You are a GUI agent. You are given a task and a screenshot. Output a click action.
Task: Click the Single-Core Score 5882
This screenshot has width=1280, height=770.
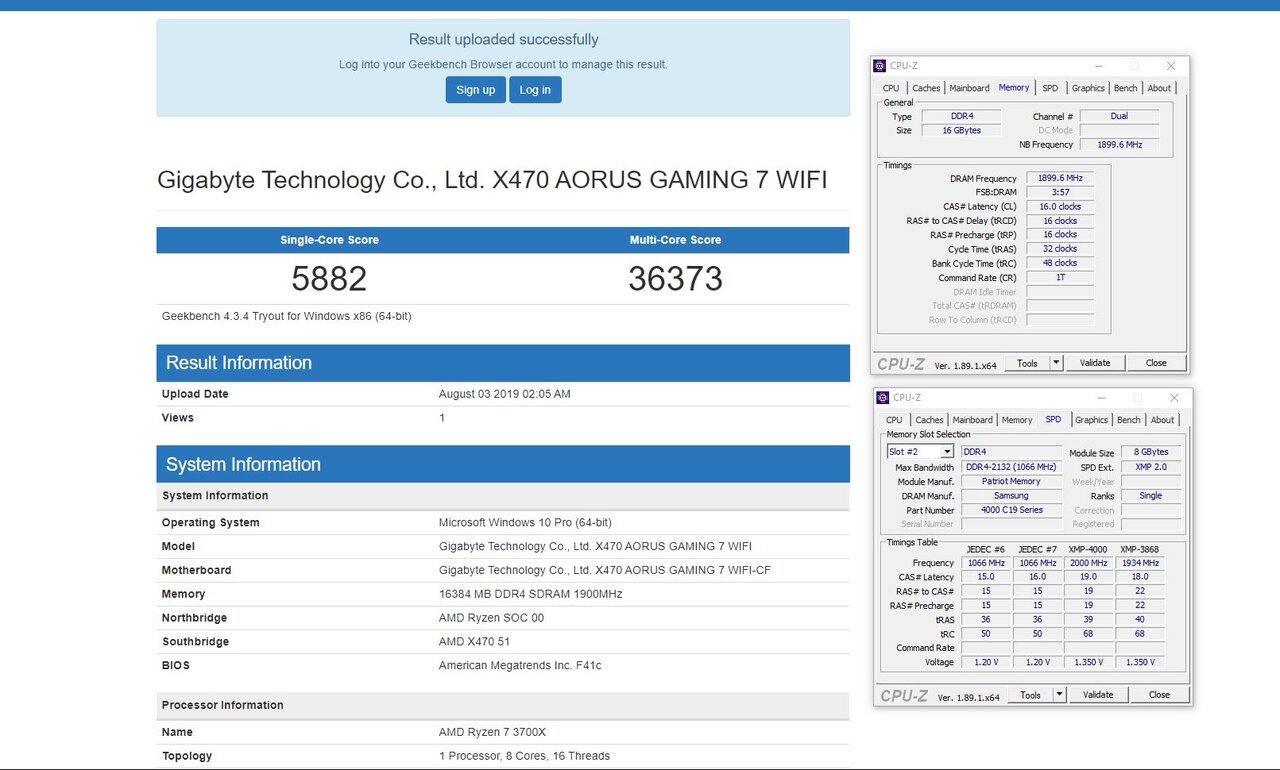click(329, 279)
